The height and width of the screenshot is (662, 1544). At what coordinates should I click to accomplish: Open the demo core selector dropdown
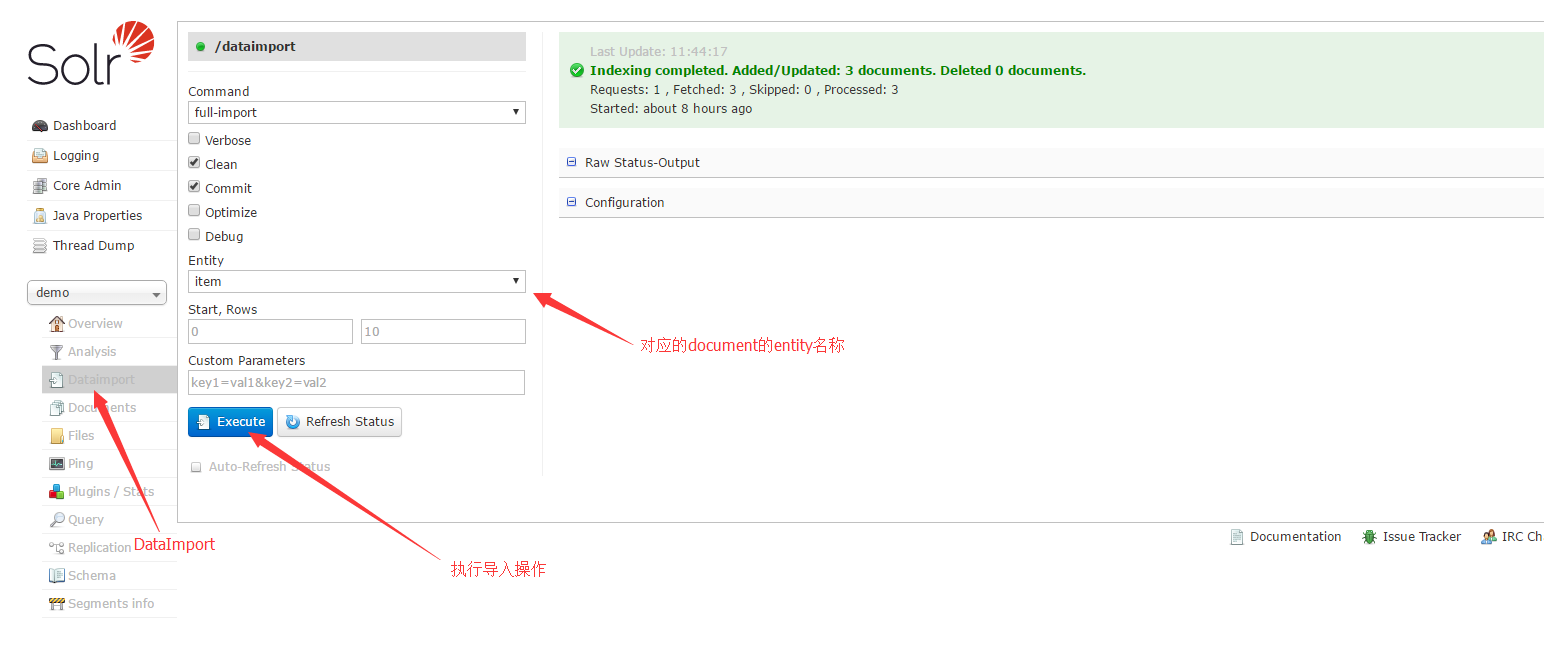coord(97,293)
